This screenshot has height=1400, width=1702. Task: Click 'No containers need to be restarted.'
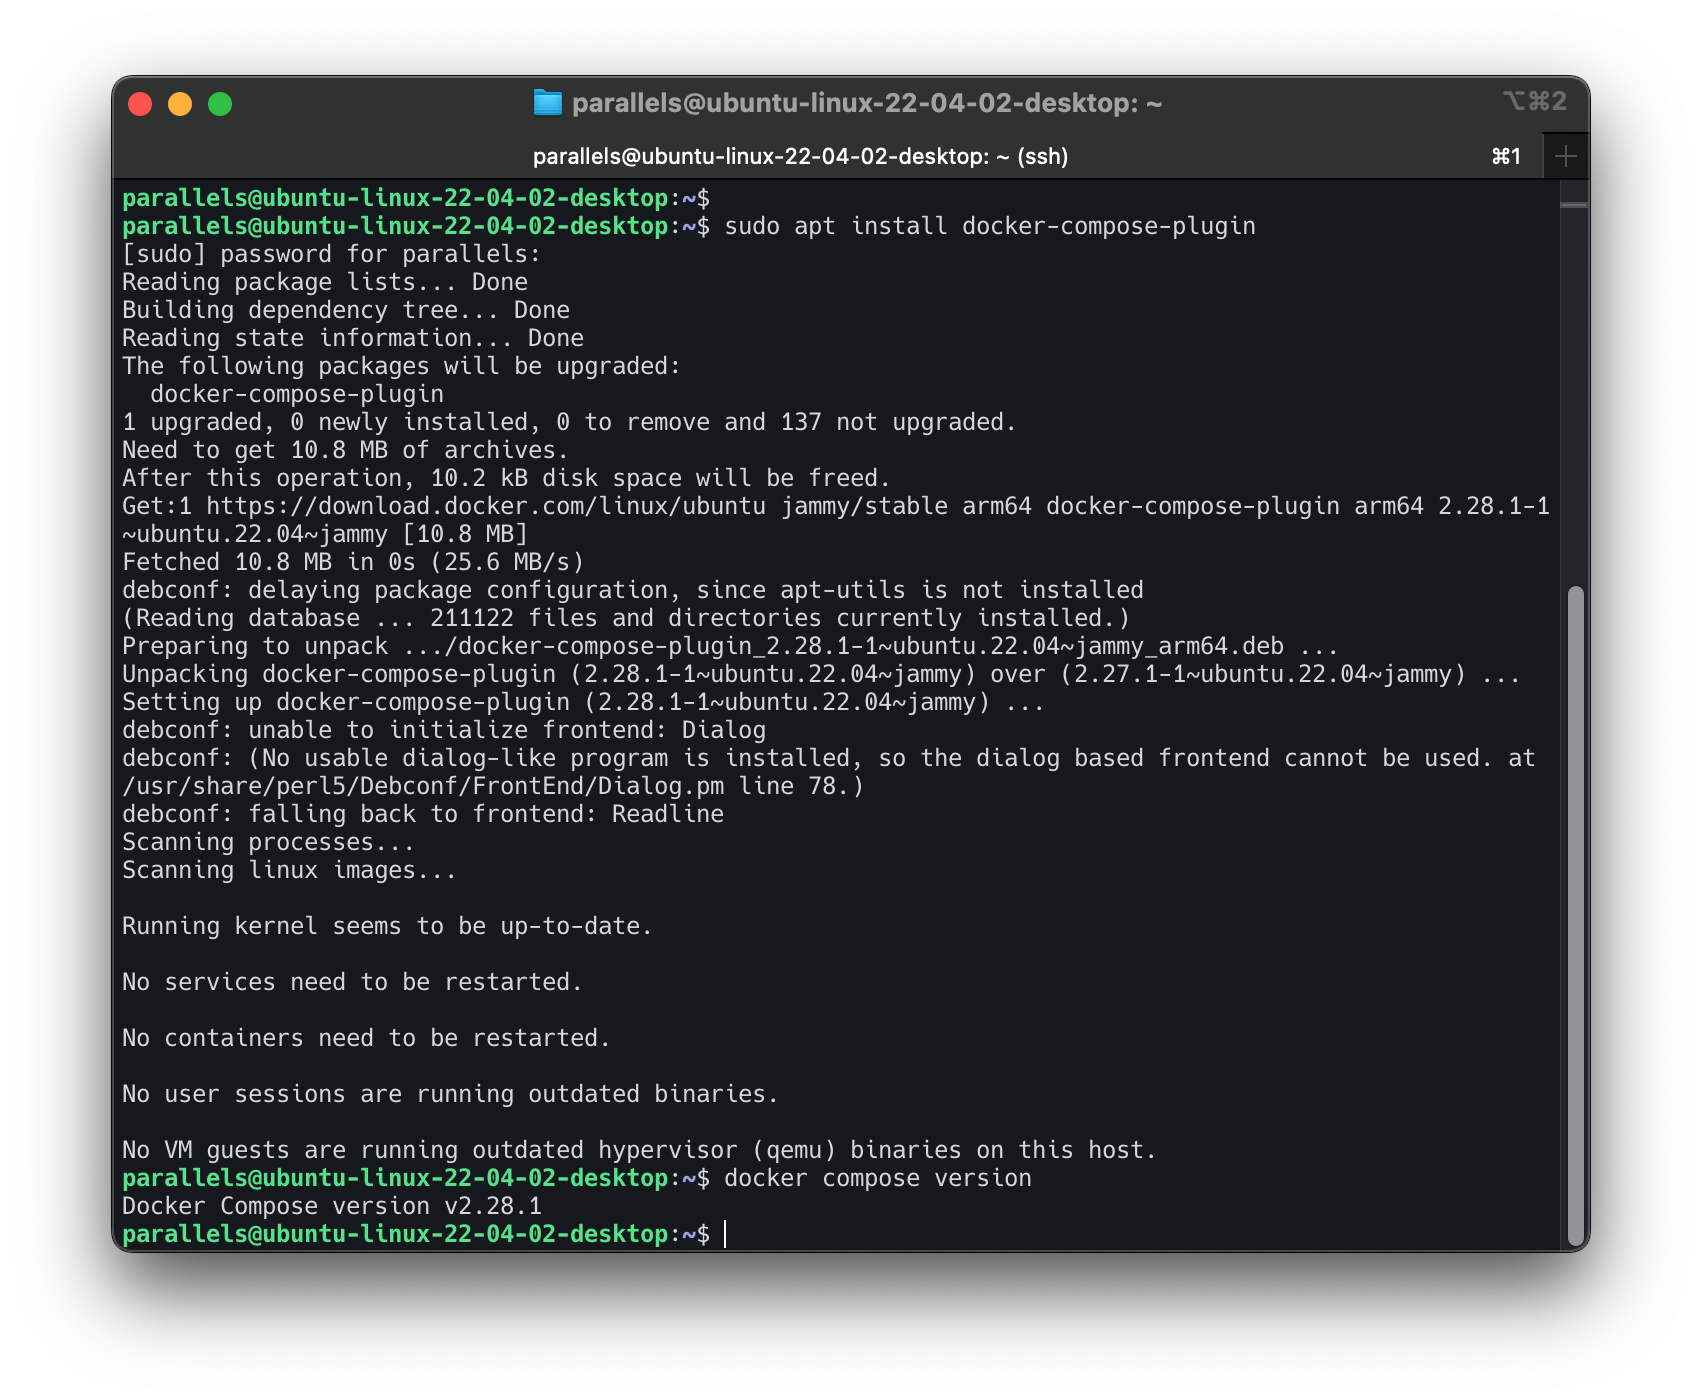[366, 1038]
